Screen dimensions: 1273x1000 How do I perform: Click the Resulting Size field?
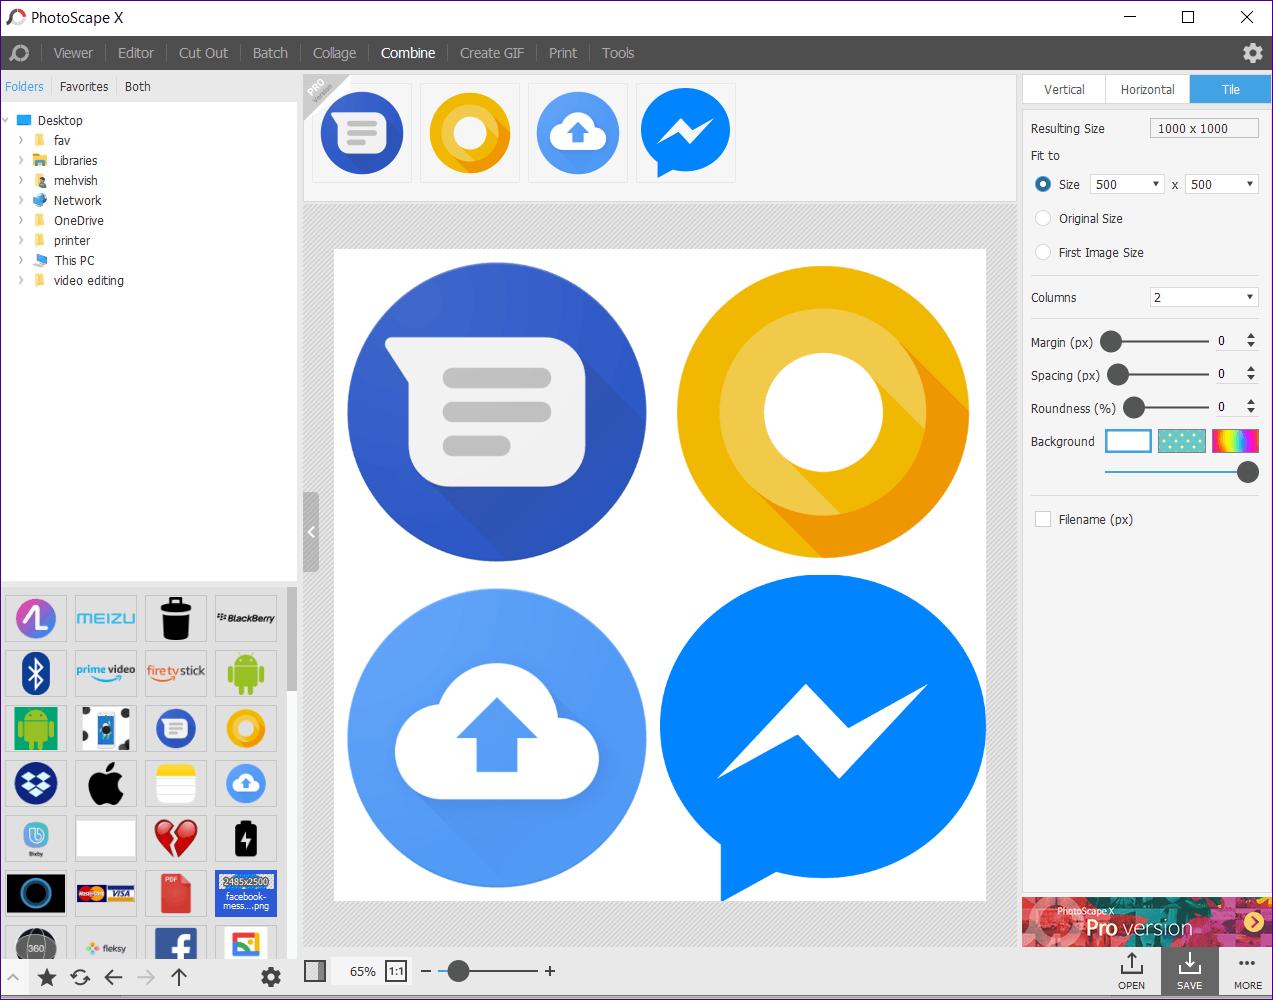click(1204, 128)
